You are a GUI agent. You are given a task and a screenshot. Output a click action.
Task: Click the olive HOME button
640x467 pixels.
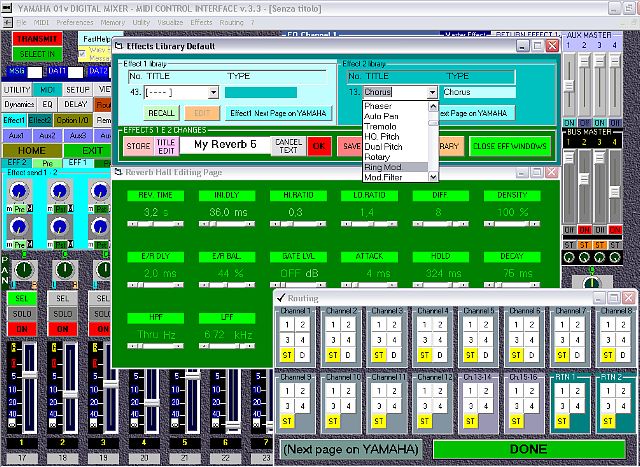click(32, 151)
